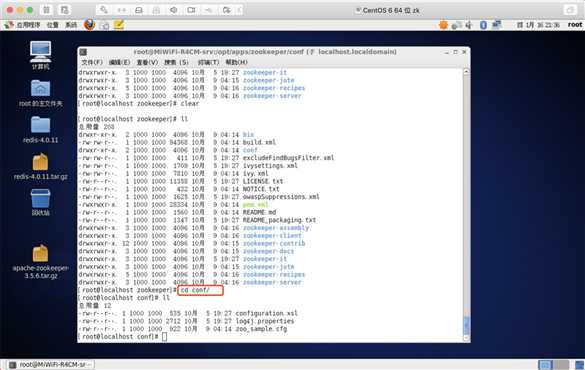Click VMware snapshot toolbar button
The width and height of the screenshot is (585, 370).
(x=65, y=10)
